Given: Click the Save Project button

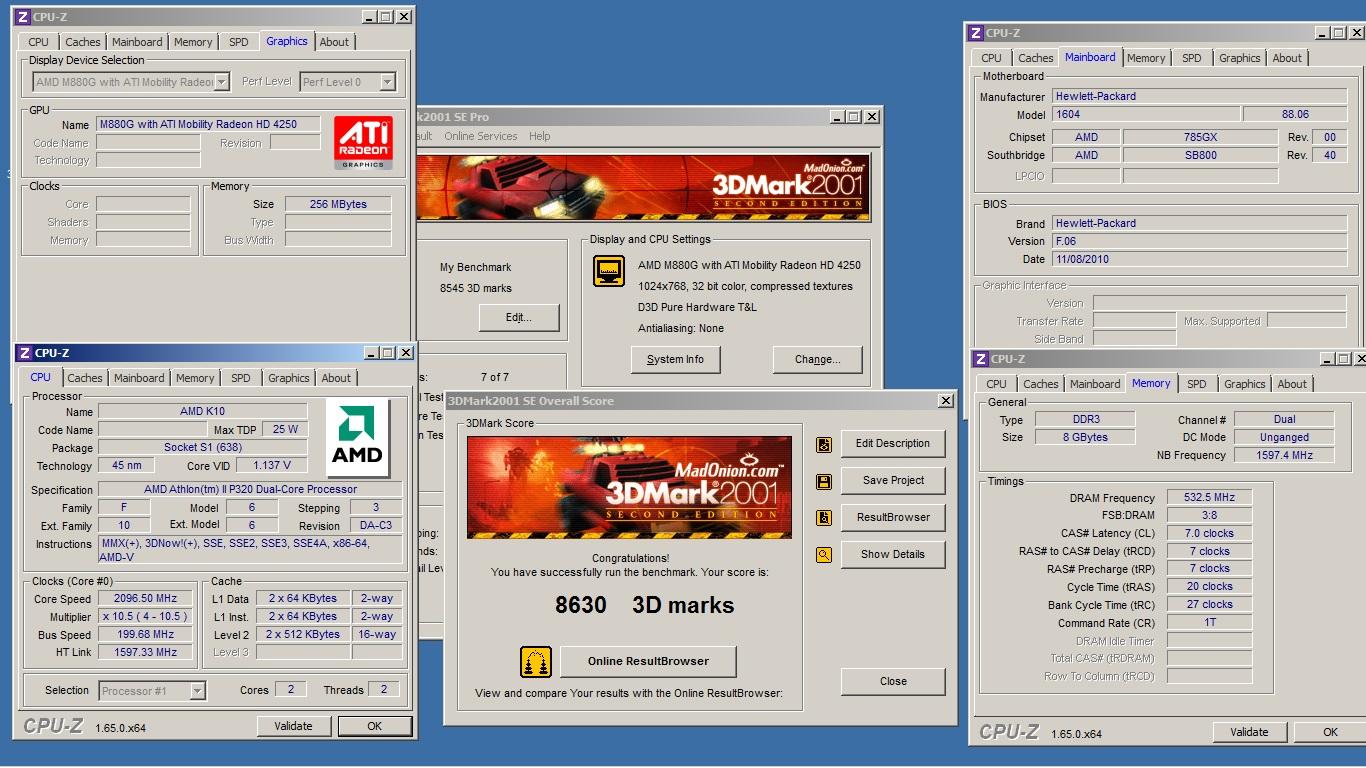Looking at the screenshot, I should tap(893, 481).
